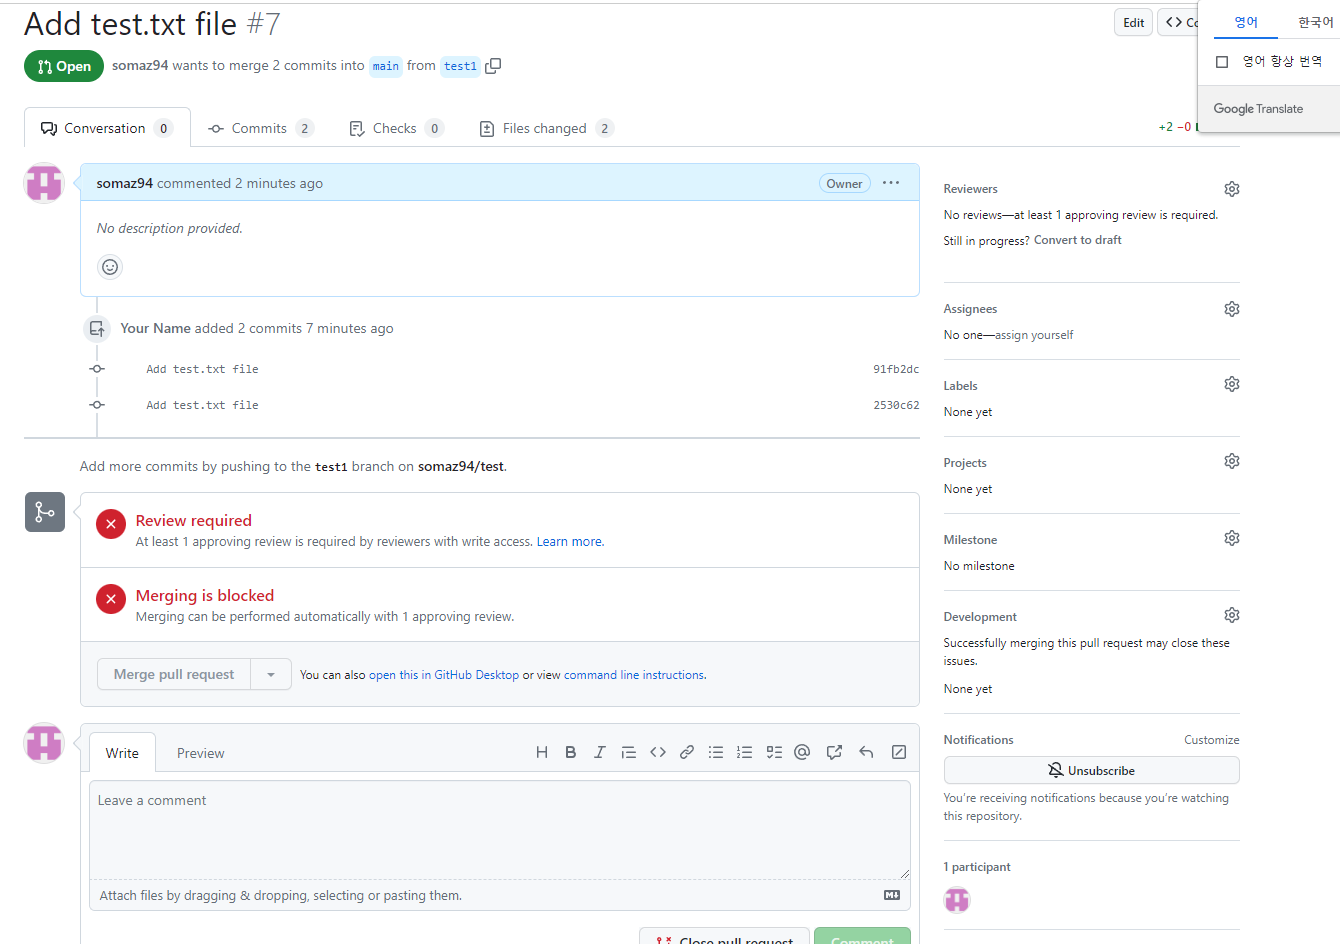Open commit hash 2530c62
The width and height of the screenshot is (1340, 944).
(896, 405)
